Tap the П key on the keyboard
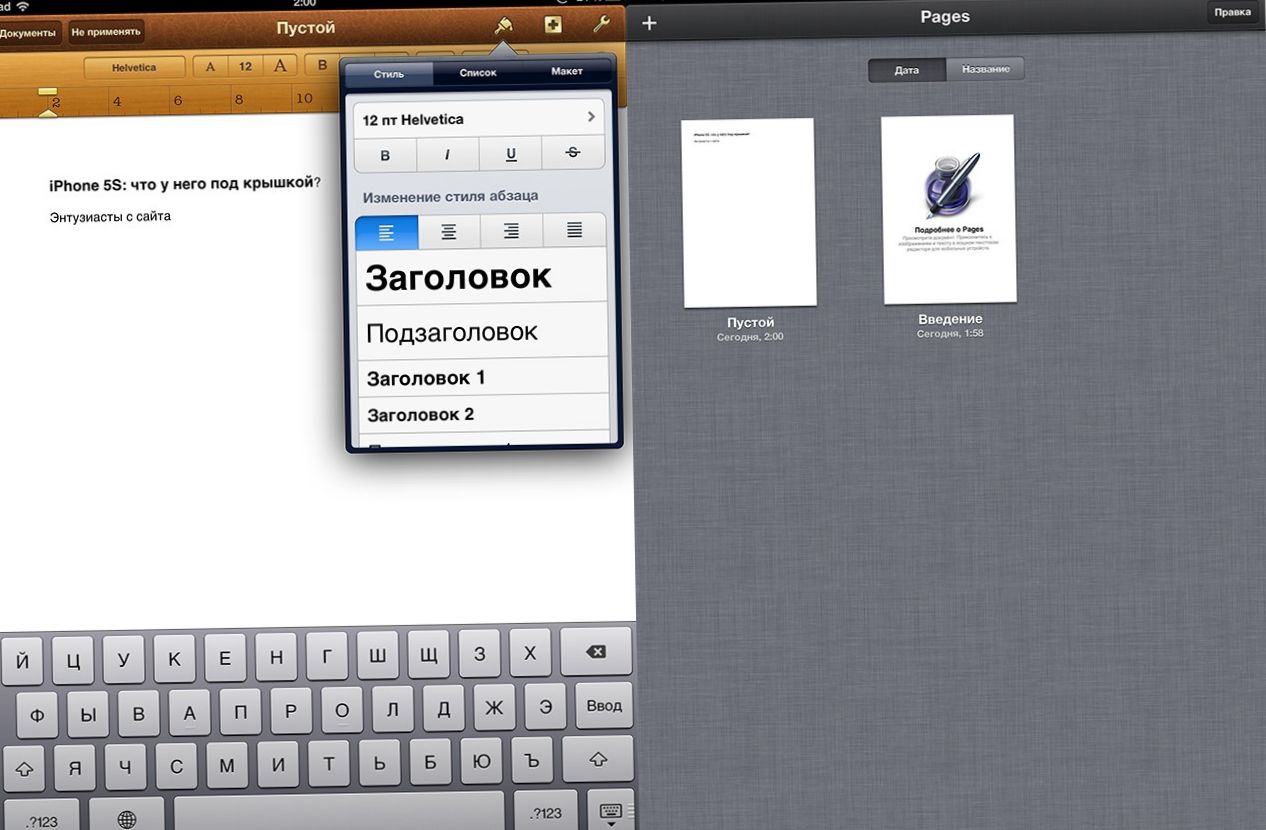Image resolution: width=1266 pixels, height=830 pixels. (240, 712)
